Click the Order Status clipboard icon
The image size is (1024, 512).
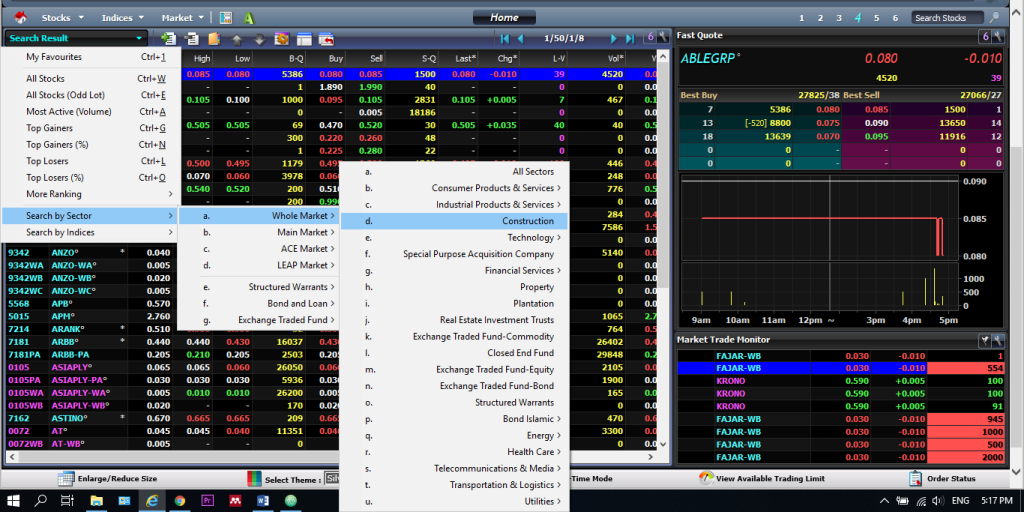915,478
